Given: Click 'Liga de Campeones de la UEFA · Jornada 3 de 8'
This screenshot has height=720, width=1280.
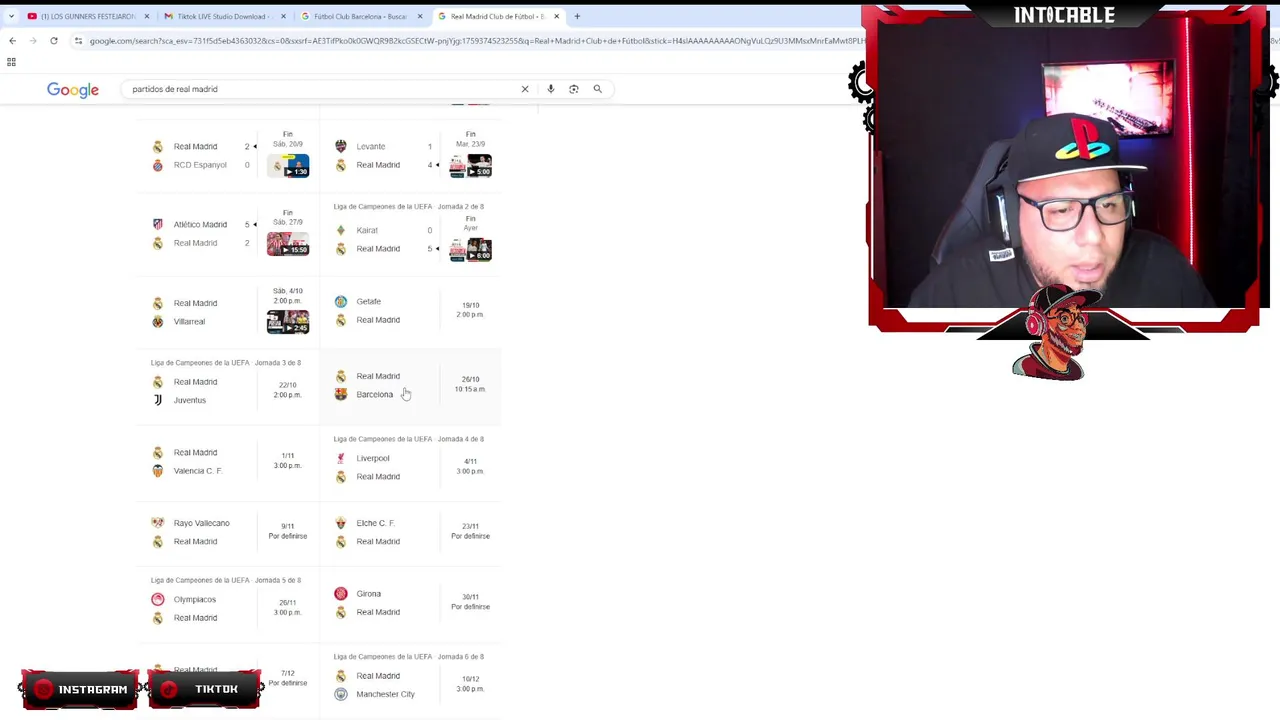Looking at the screenshot, I should coord(226,363).
